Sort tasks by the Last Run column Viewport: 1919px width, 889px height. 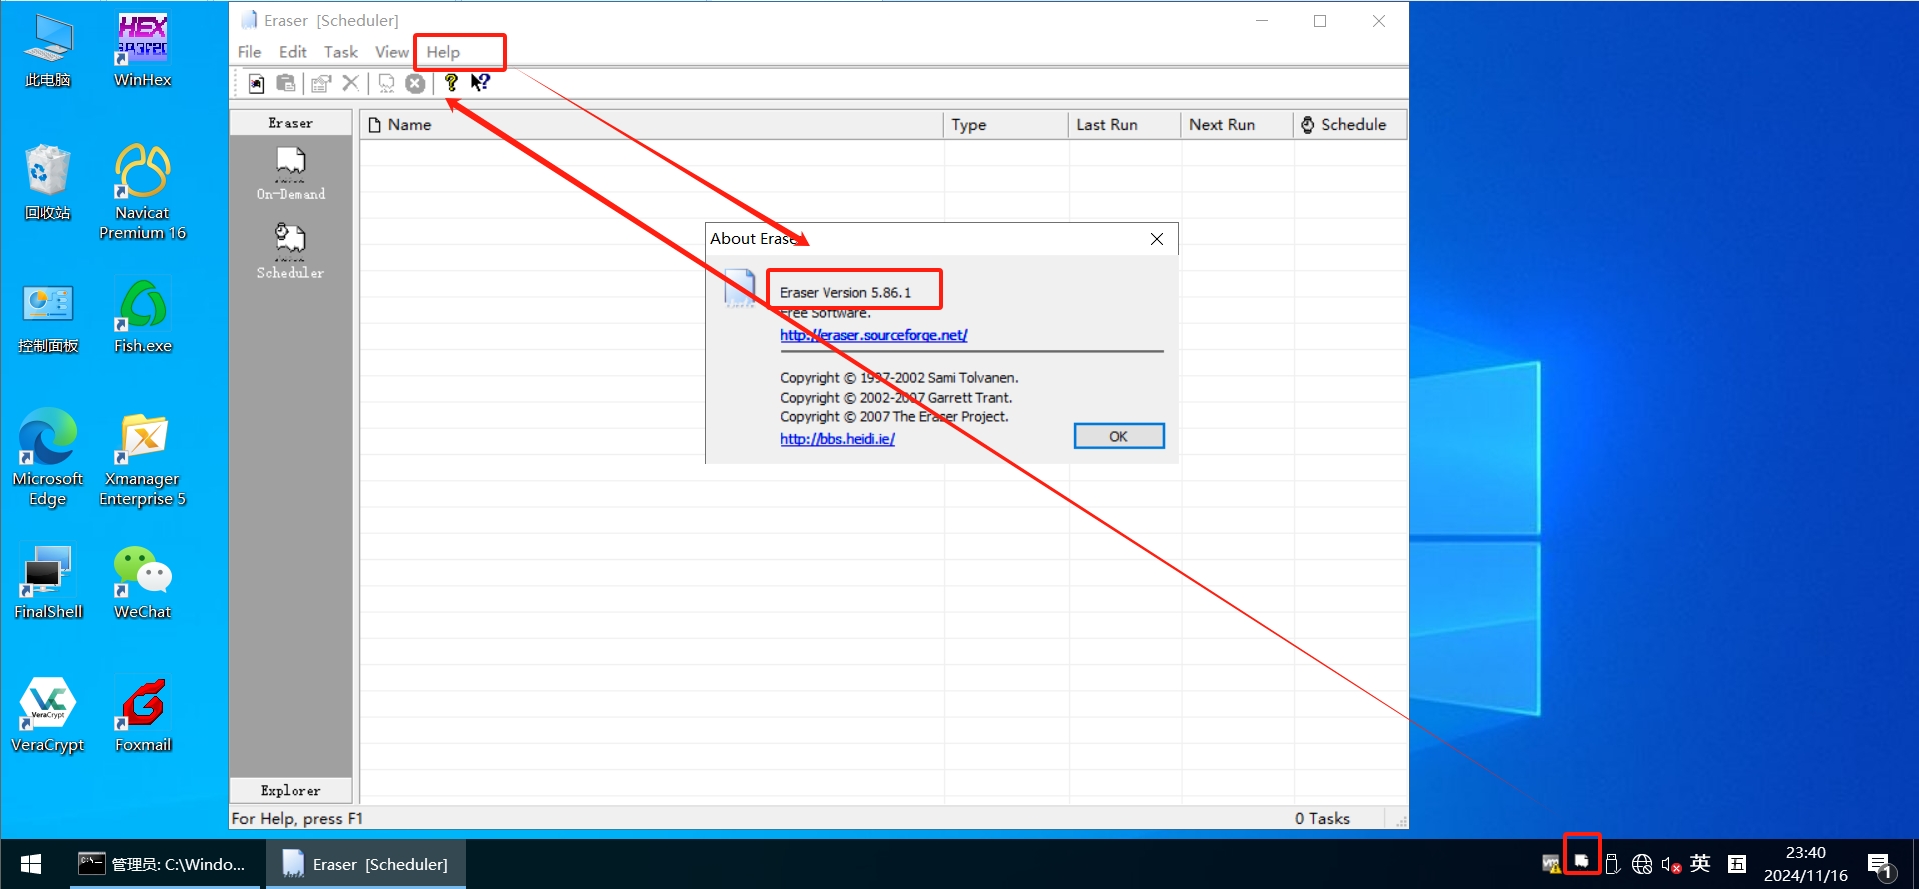tap(1125, 125)
